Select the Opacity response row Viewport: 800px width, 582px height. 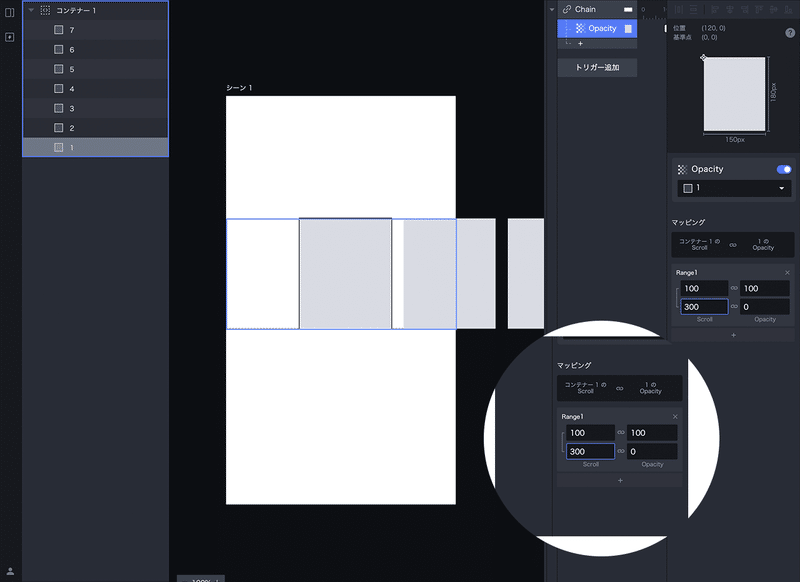click(597, 29)
